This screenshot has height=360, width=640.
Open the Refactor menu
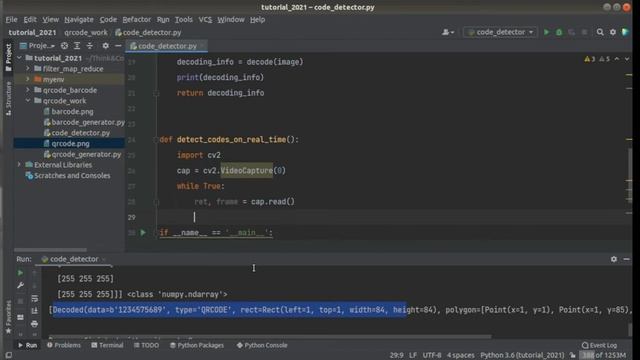pyautogui.click(x=136, y=19)
